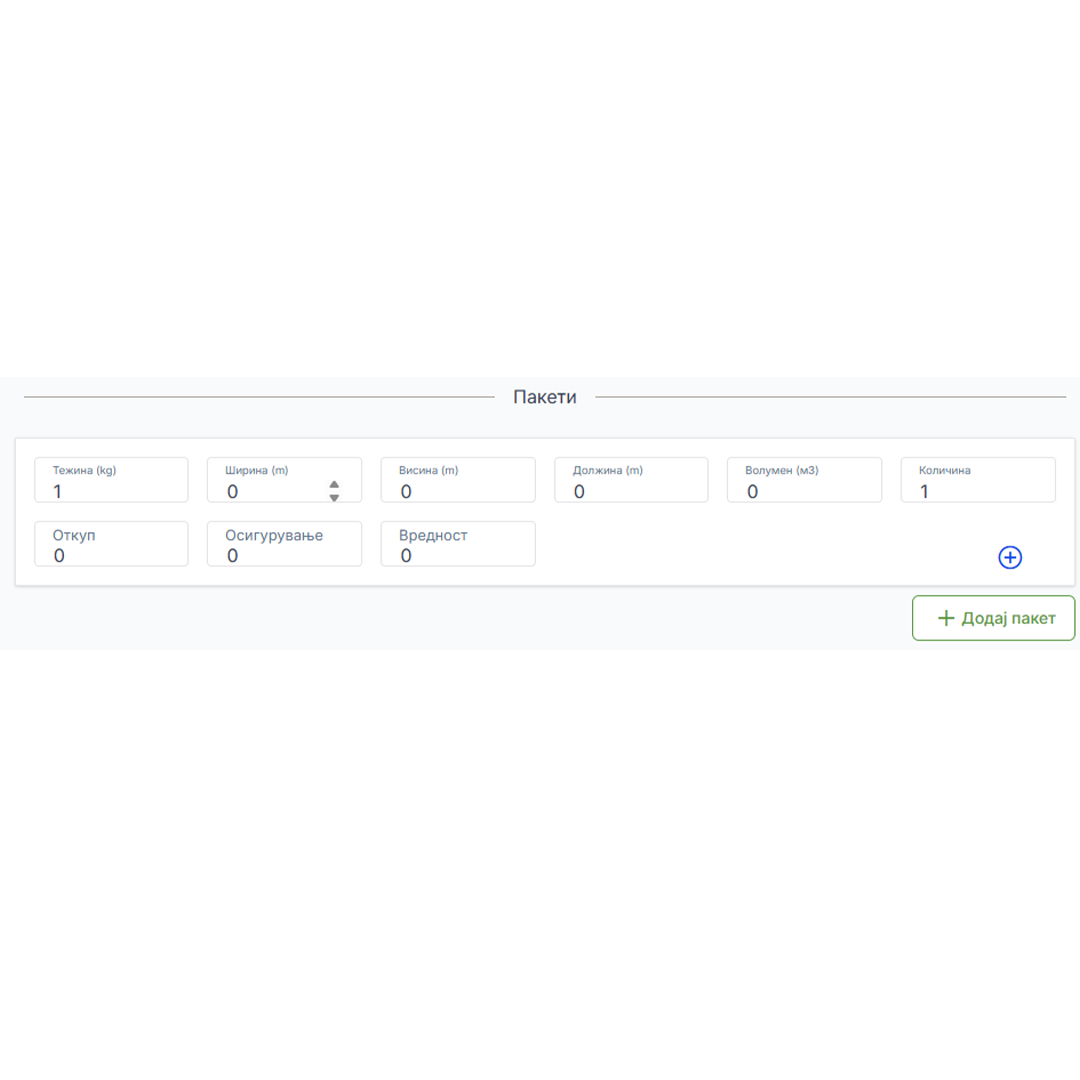Click the Пакети section heading
Screen dimensions: 1080x1080
545,397
